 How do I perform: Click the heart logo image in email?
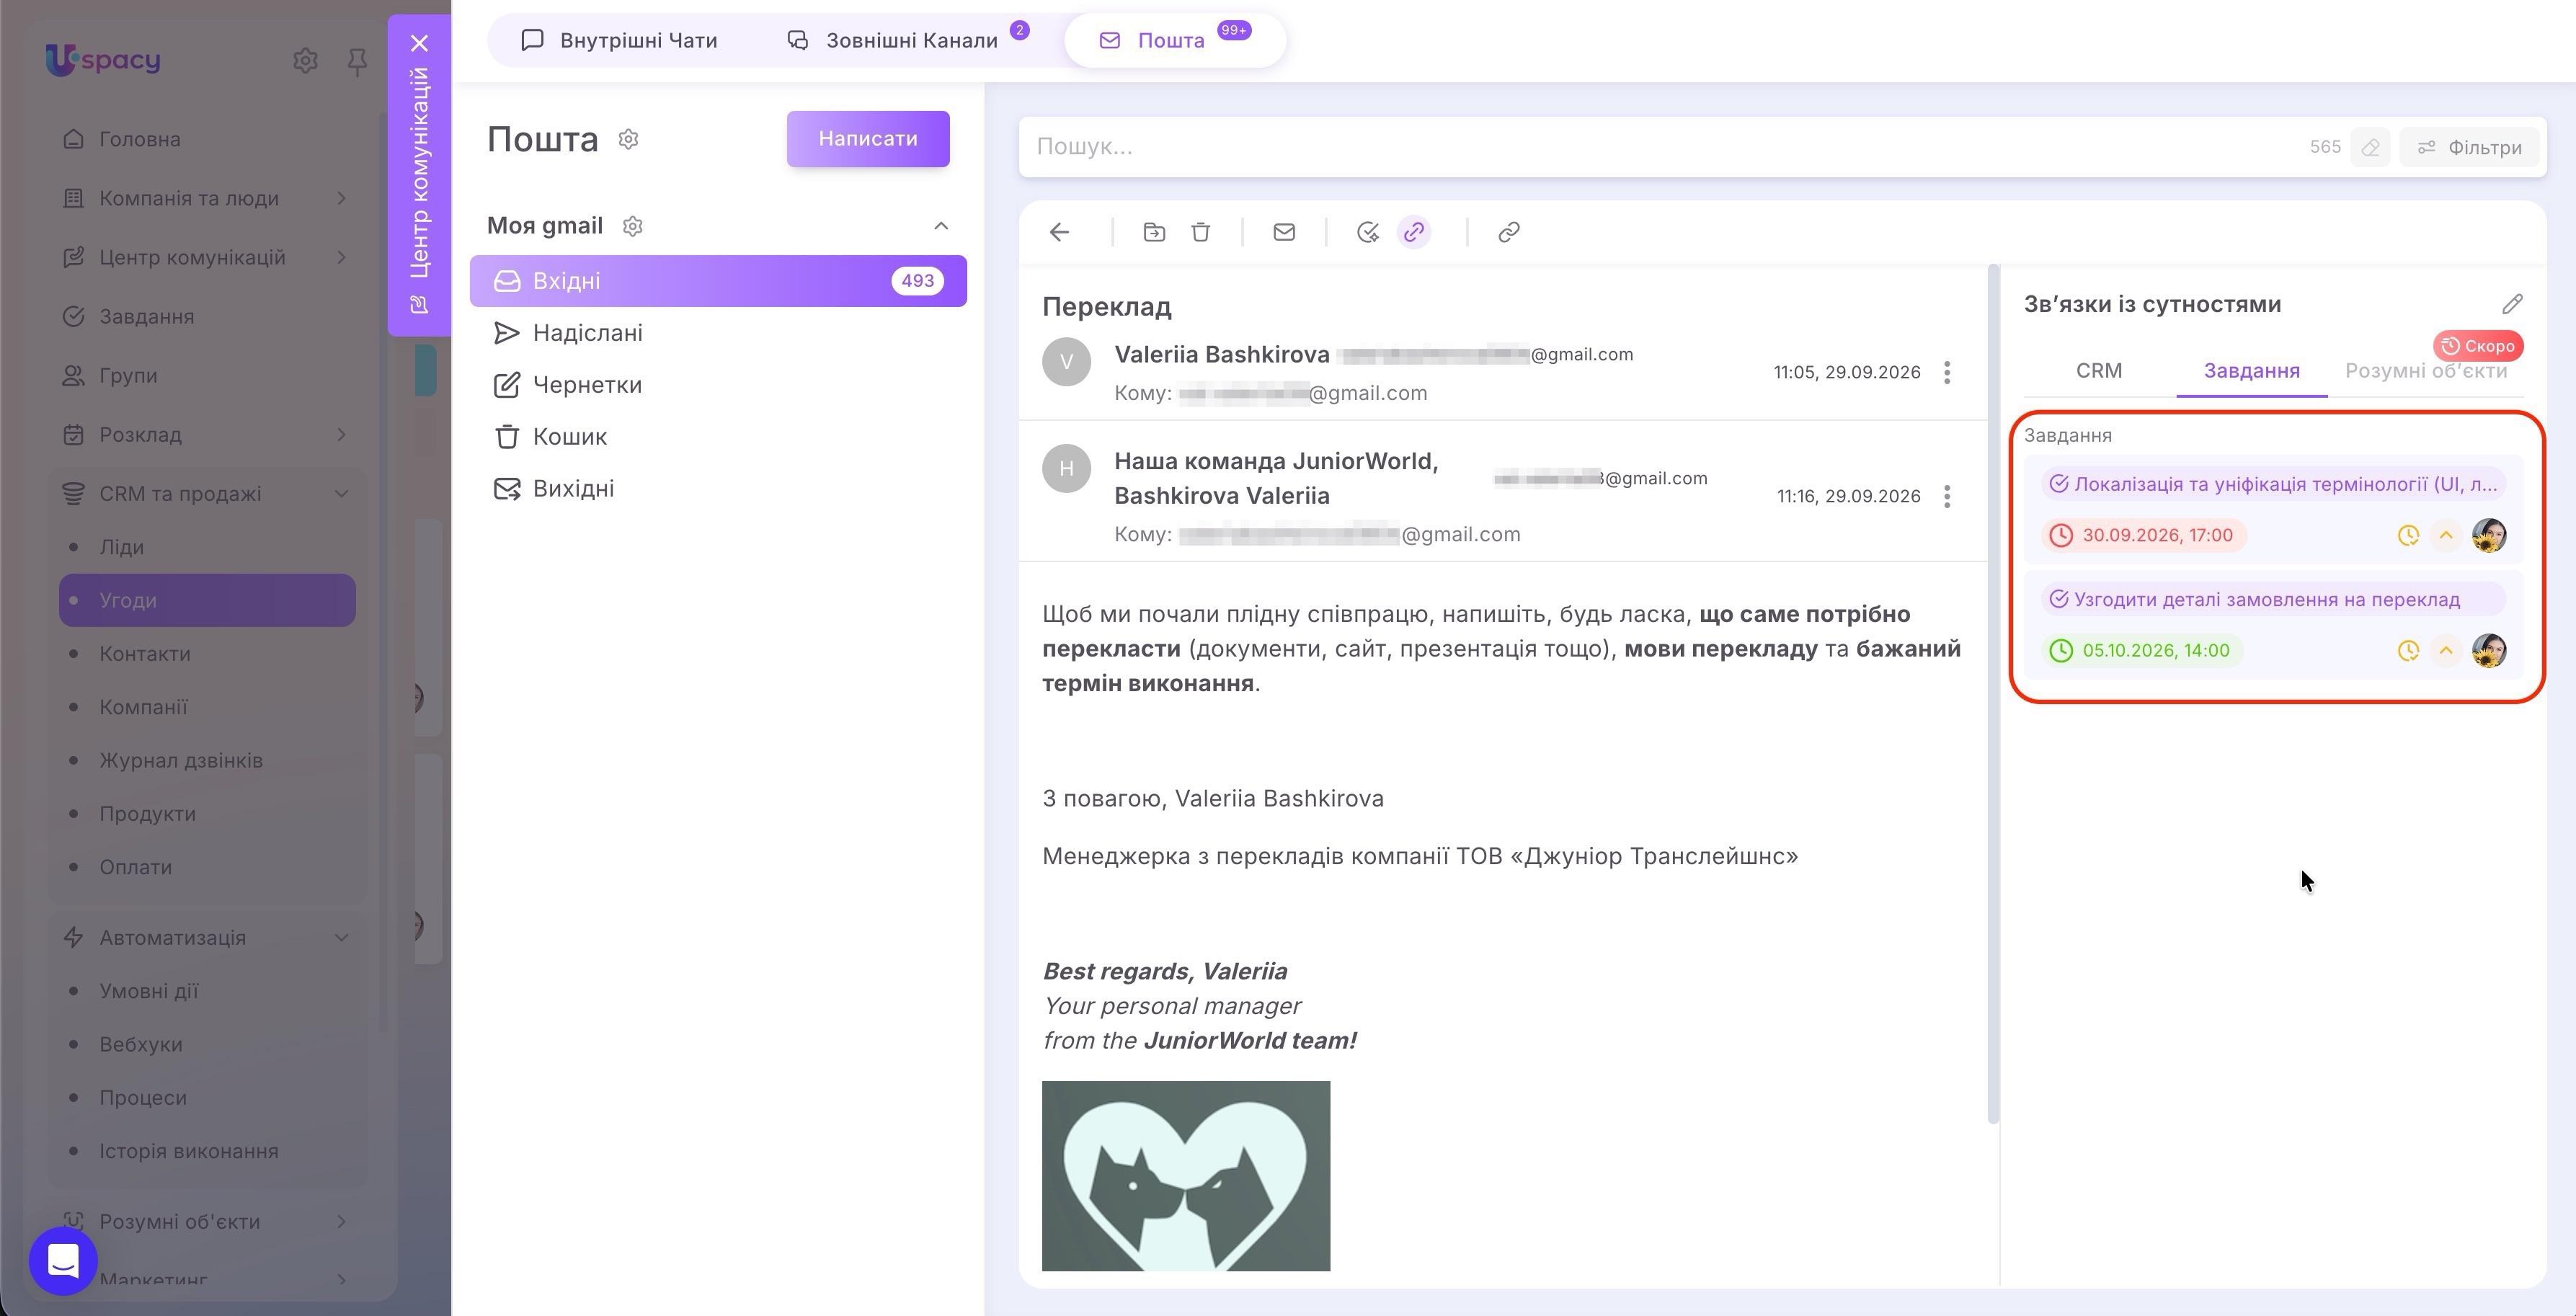click(1186, 1176)
